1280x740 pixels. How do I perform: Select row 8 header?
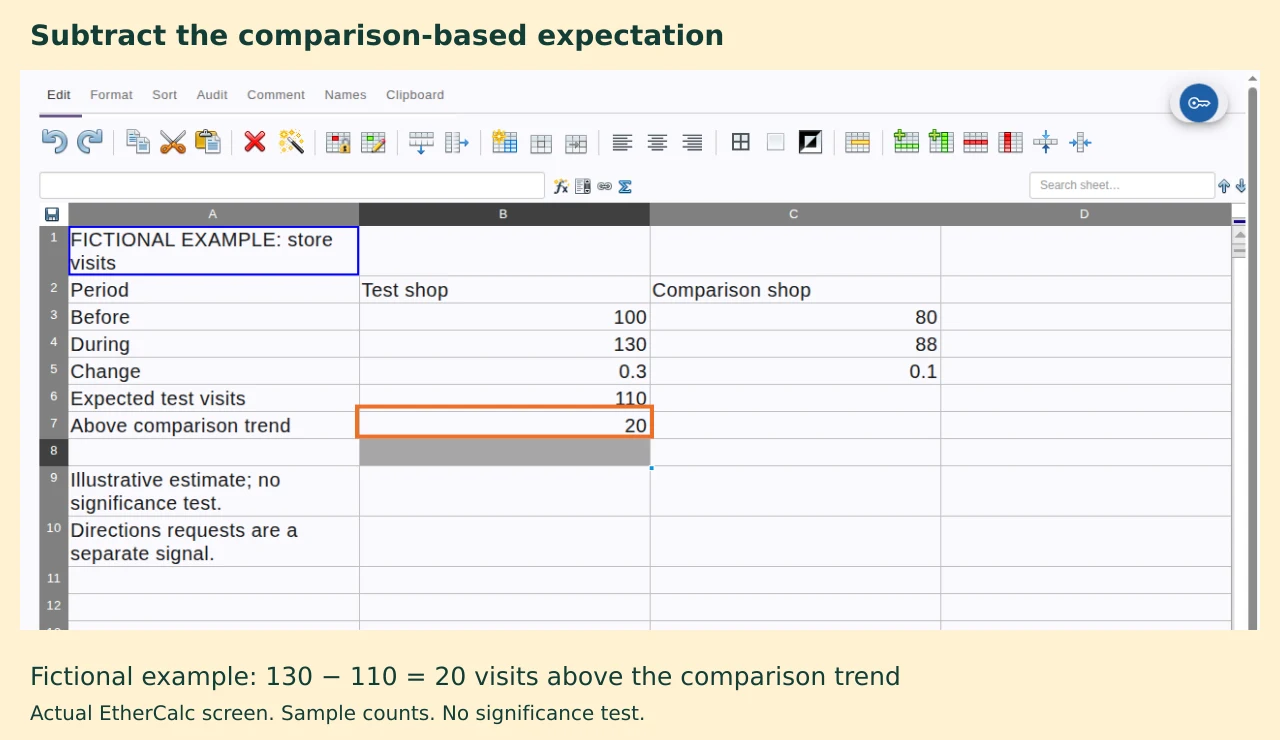pos(54,452)
